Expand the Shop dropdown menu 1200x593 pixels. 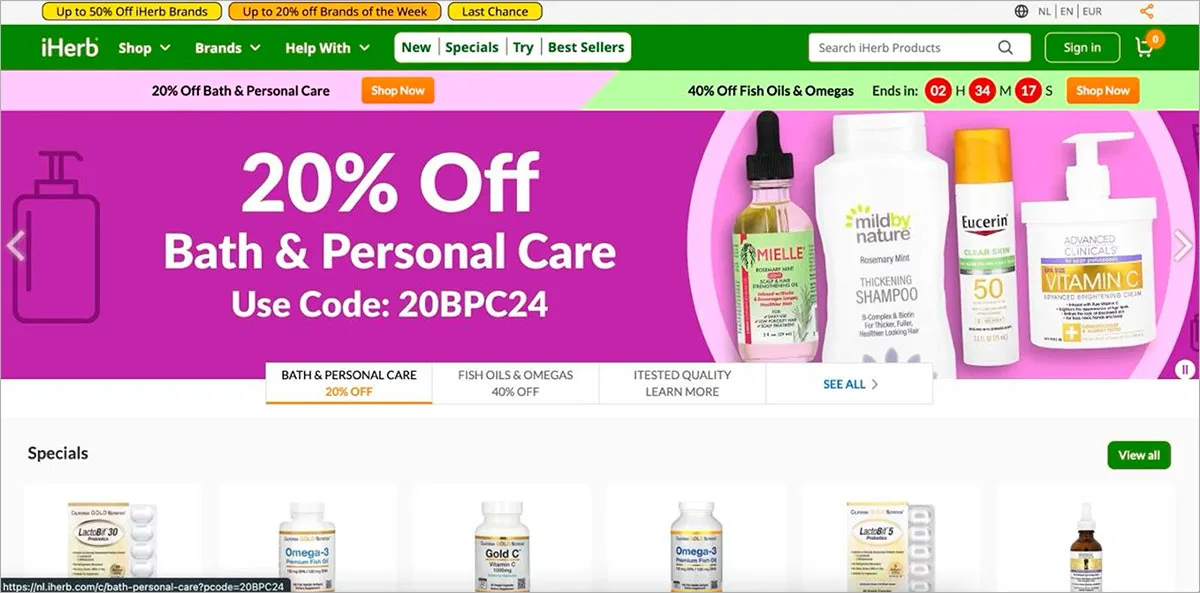144,47
